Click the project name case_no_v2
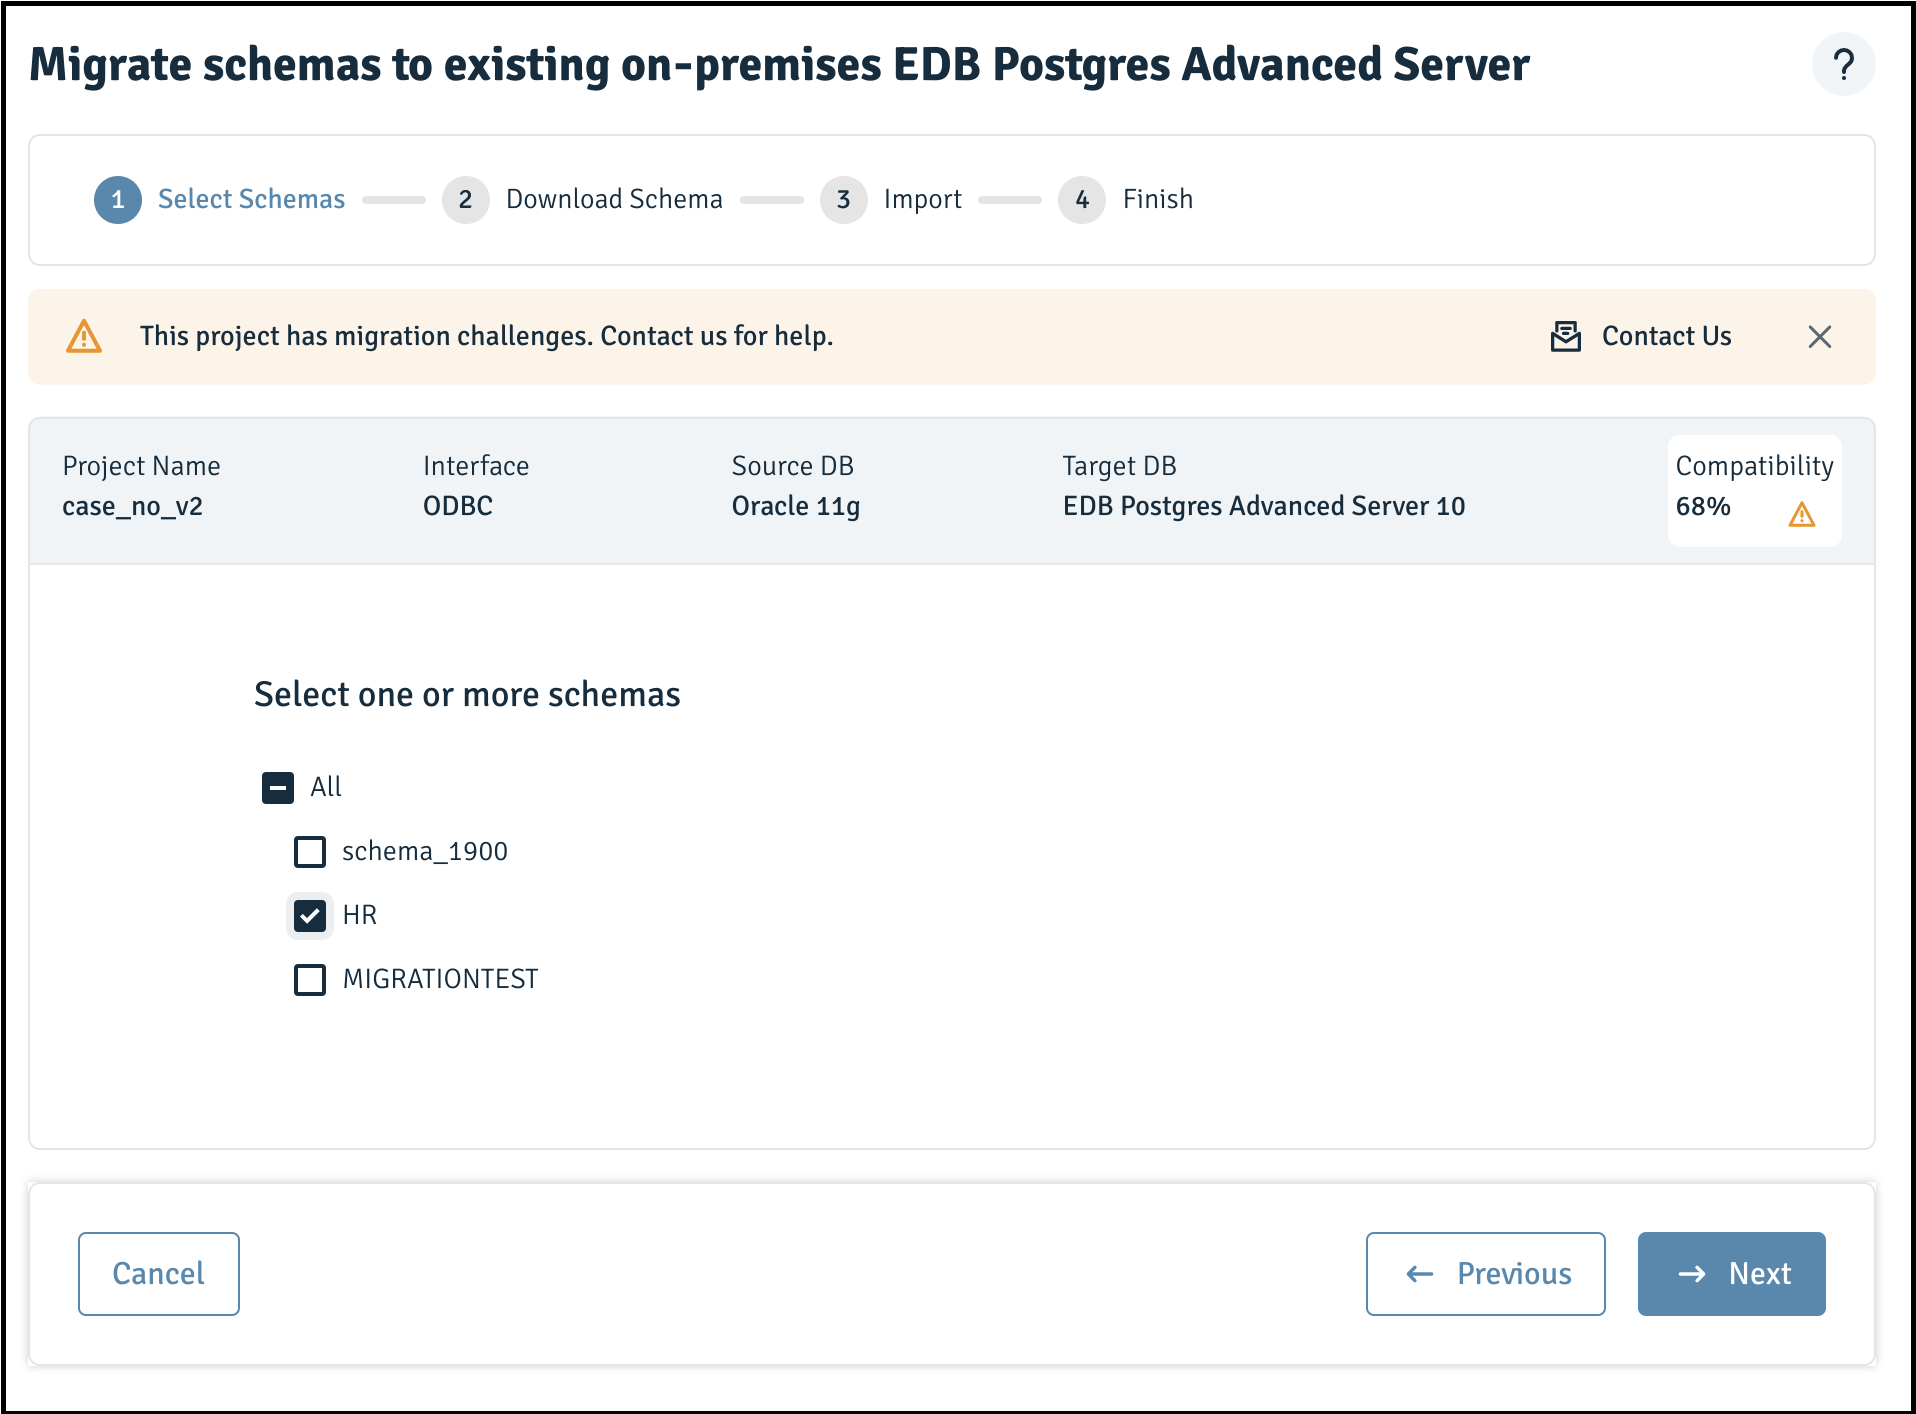 click(132, 507)
